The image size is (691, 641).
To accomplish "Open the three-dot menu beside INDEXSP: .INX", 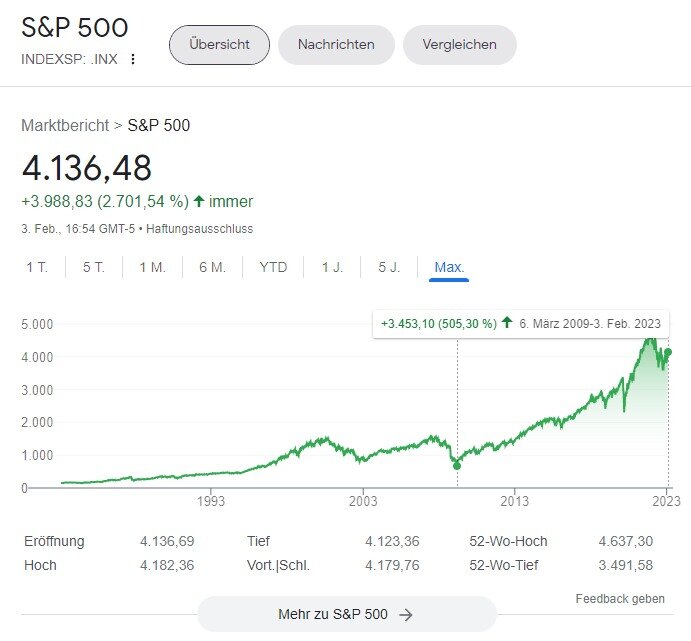I will click(x=133, y=59).
